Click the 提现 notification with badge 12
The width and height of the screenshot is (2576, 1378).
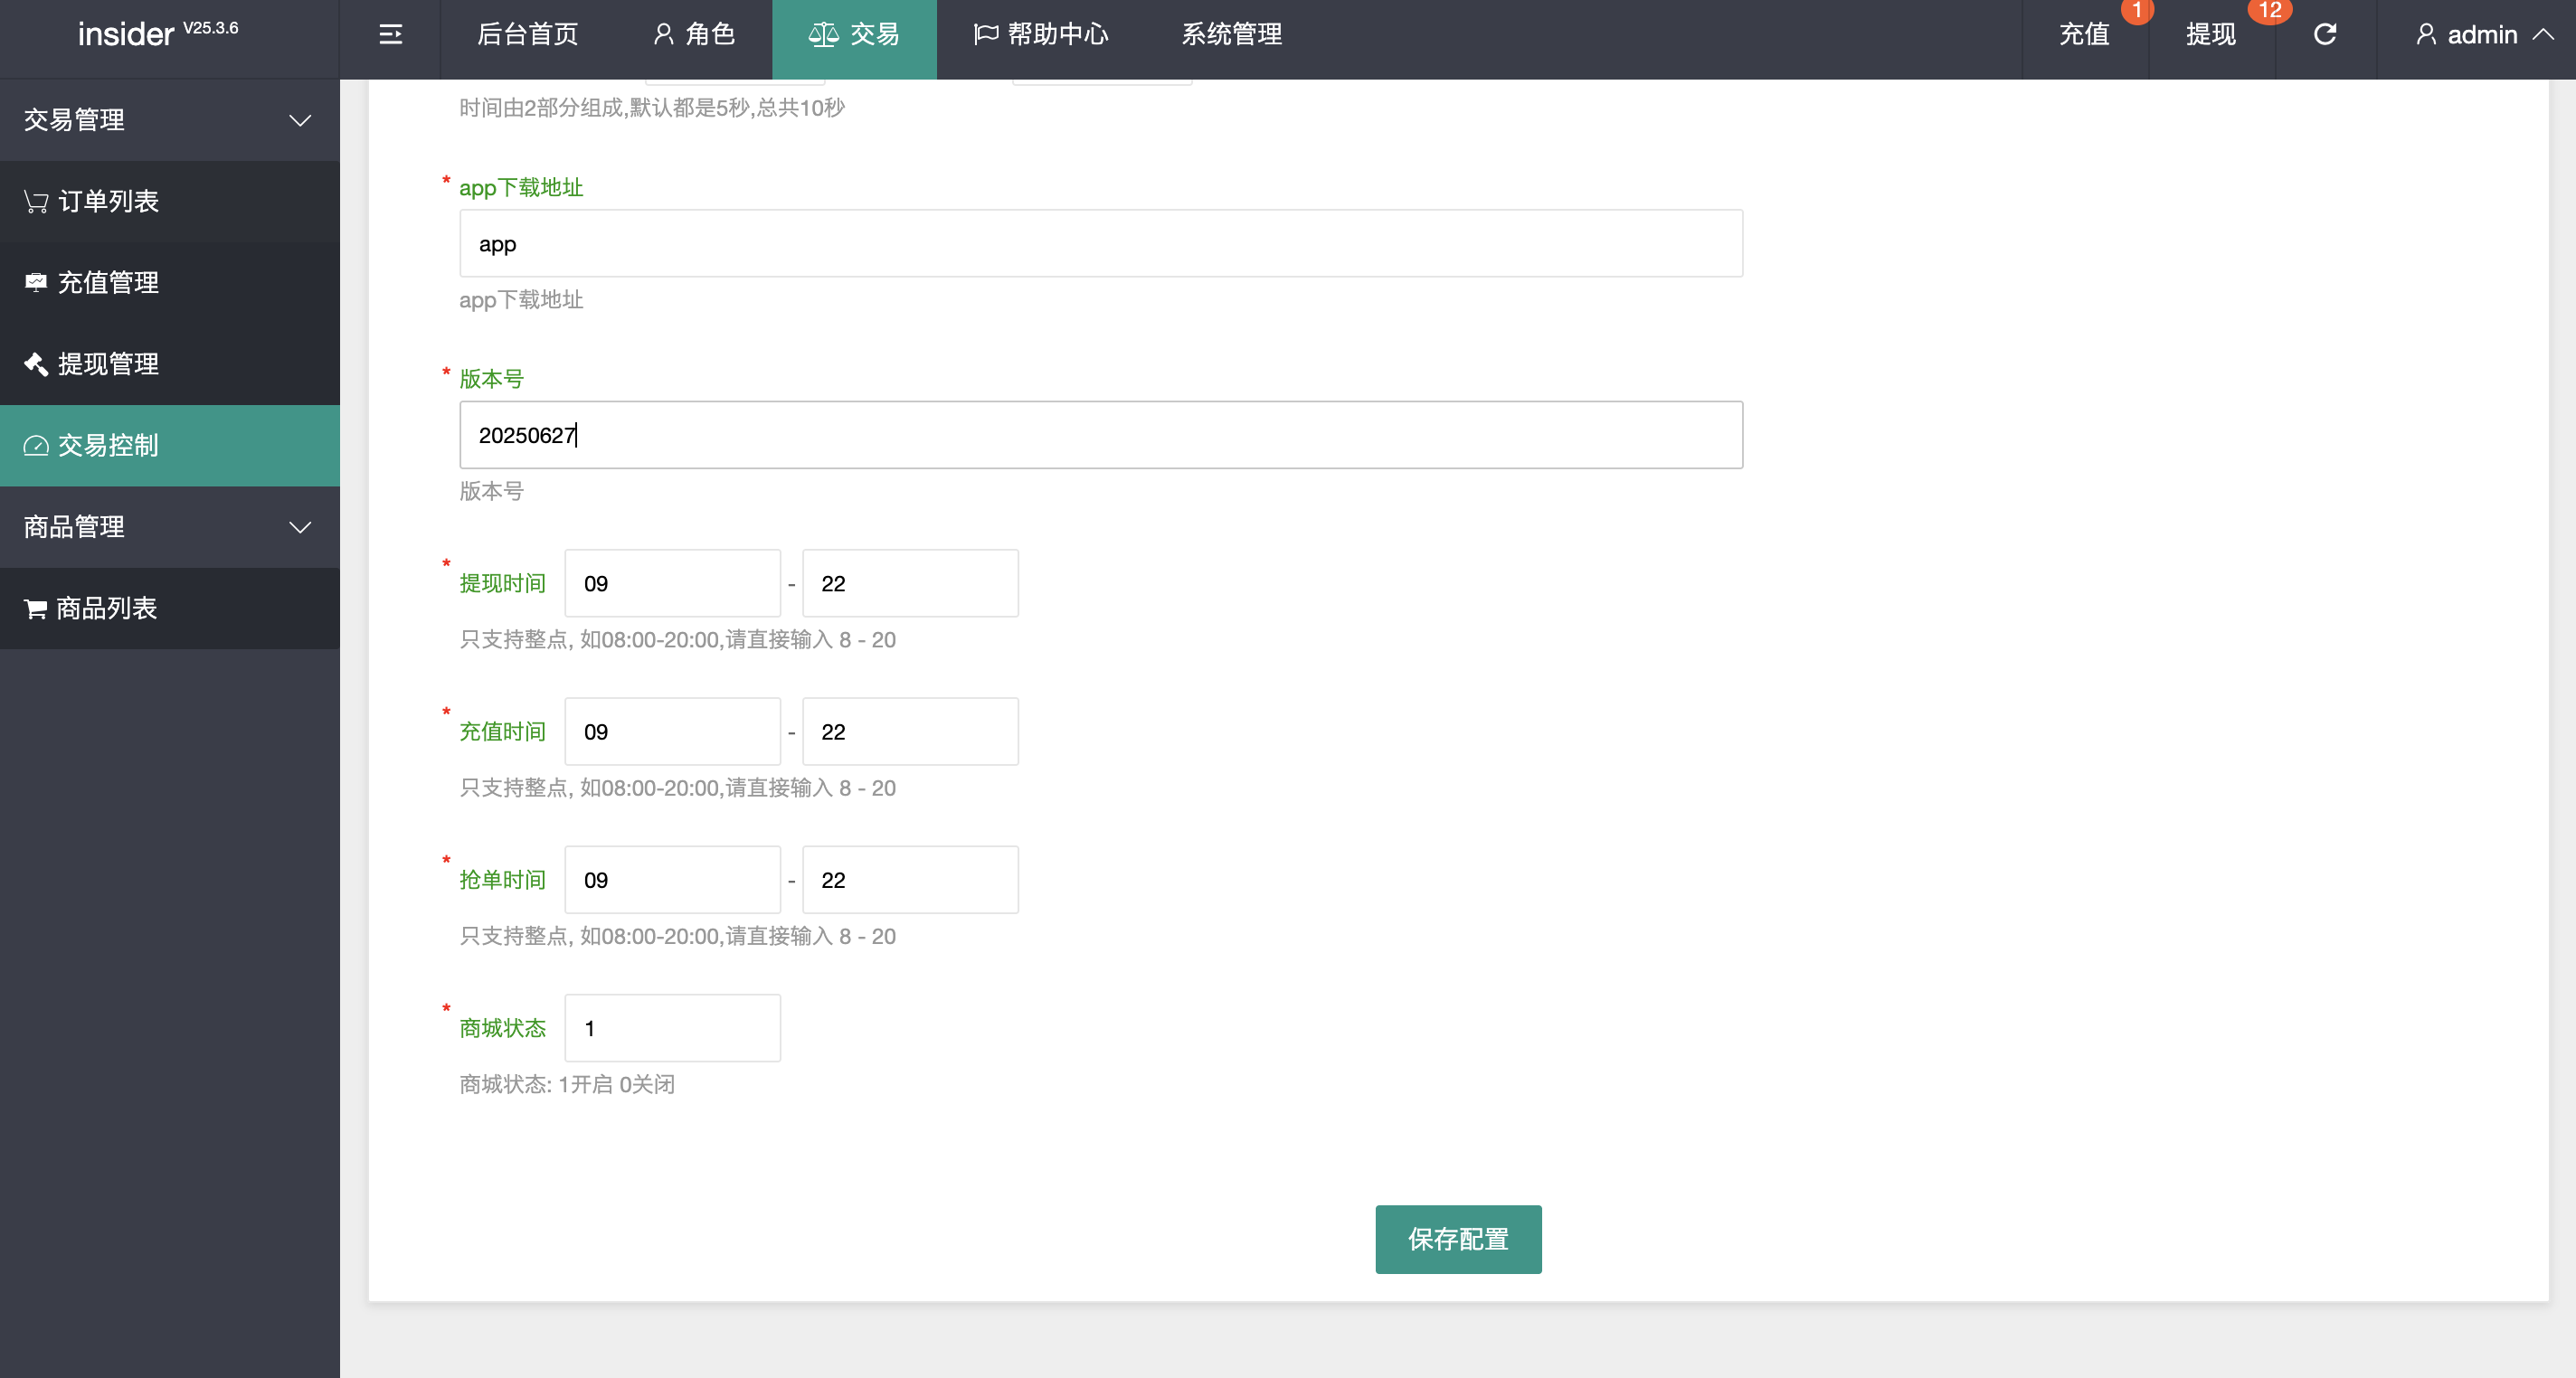pyautogui.click(x=2210, y=35)
